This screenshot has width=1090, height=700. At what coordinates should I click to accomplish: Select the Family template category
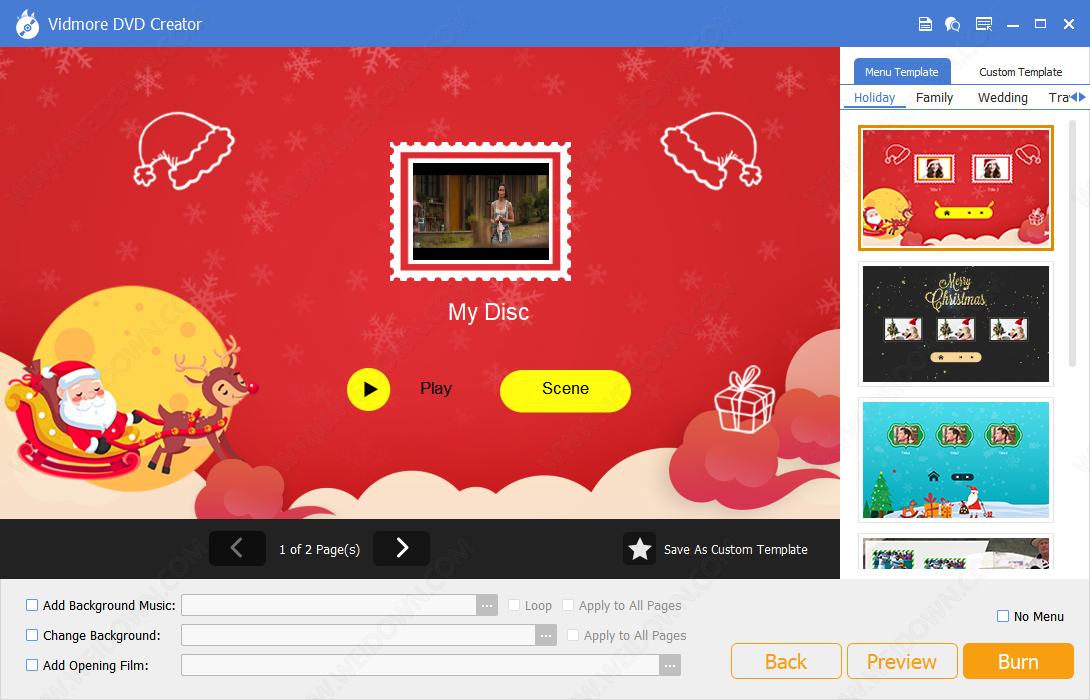(934, 97)
